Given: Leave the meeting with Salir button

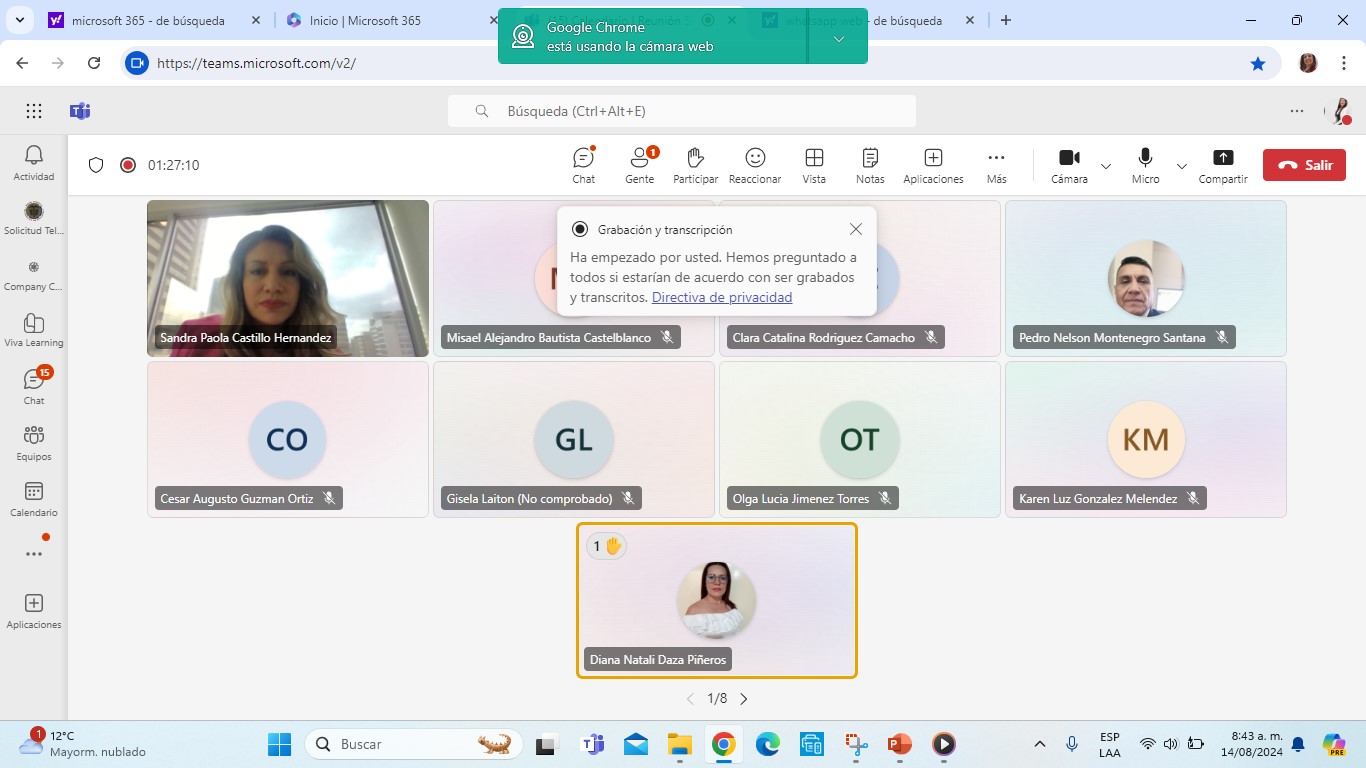Looking at the screenshot, I should pos(1304,165).
